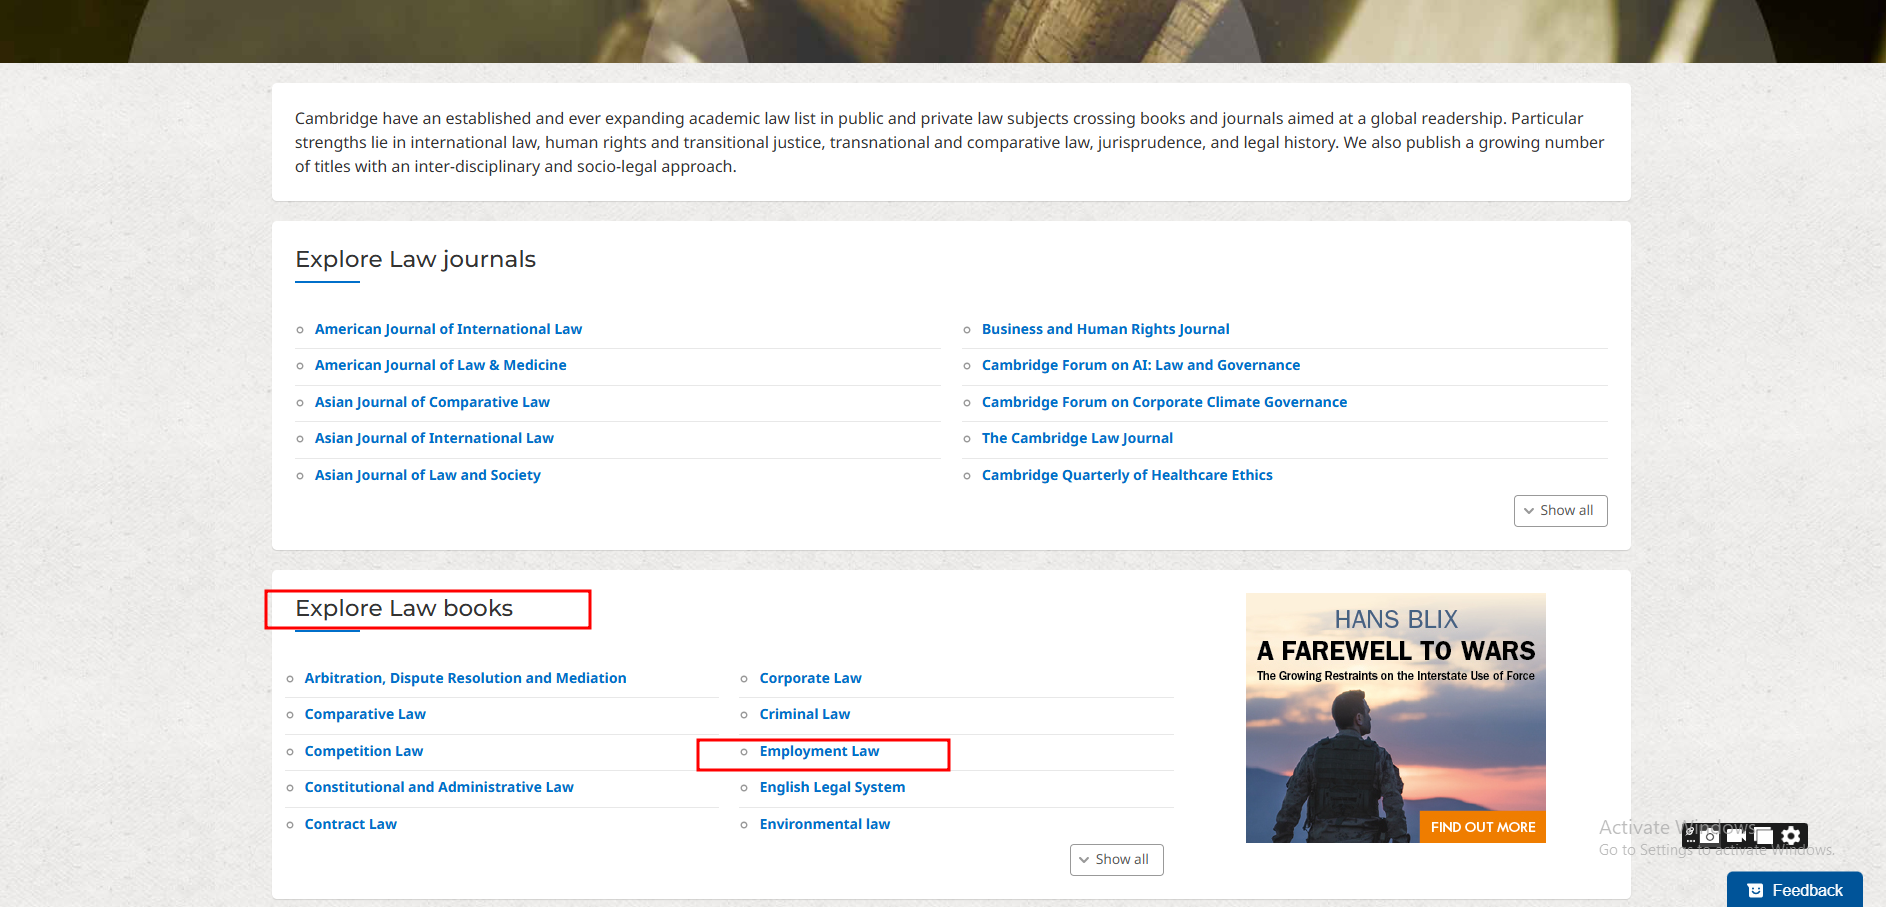Viewport: 1886px width, 907px height.
Task: Click the smiley icon on Feedback button
Action: coord(1755,890)
